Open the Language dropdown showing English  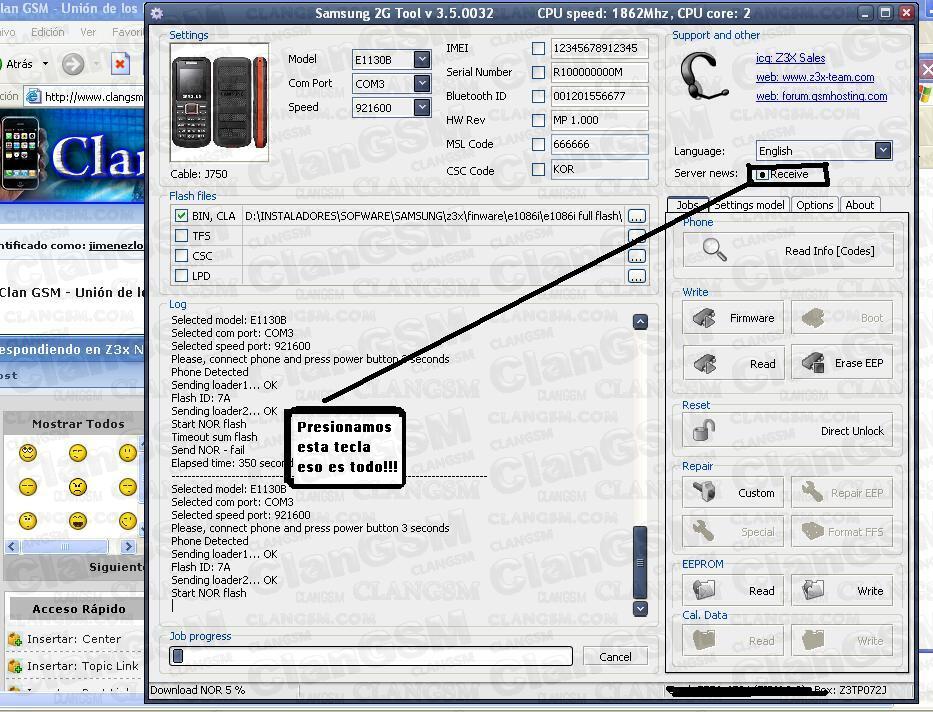click(x=883, y=150)
